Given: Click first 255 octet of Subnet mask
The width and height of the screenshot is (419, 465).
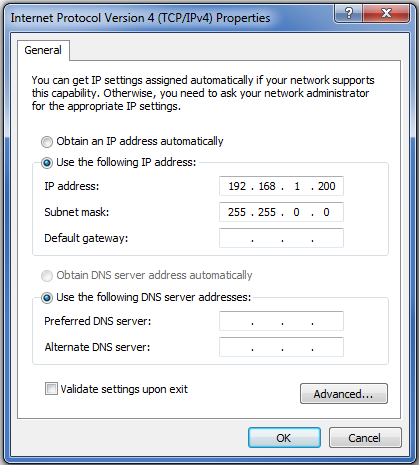Looking at the screenshot, I should [x=237, y=212].
